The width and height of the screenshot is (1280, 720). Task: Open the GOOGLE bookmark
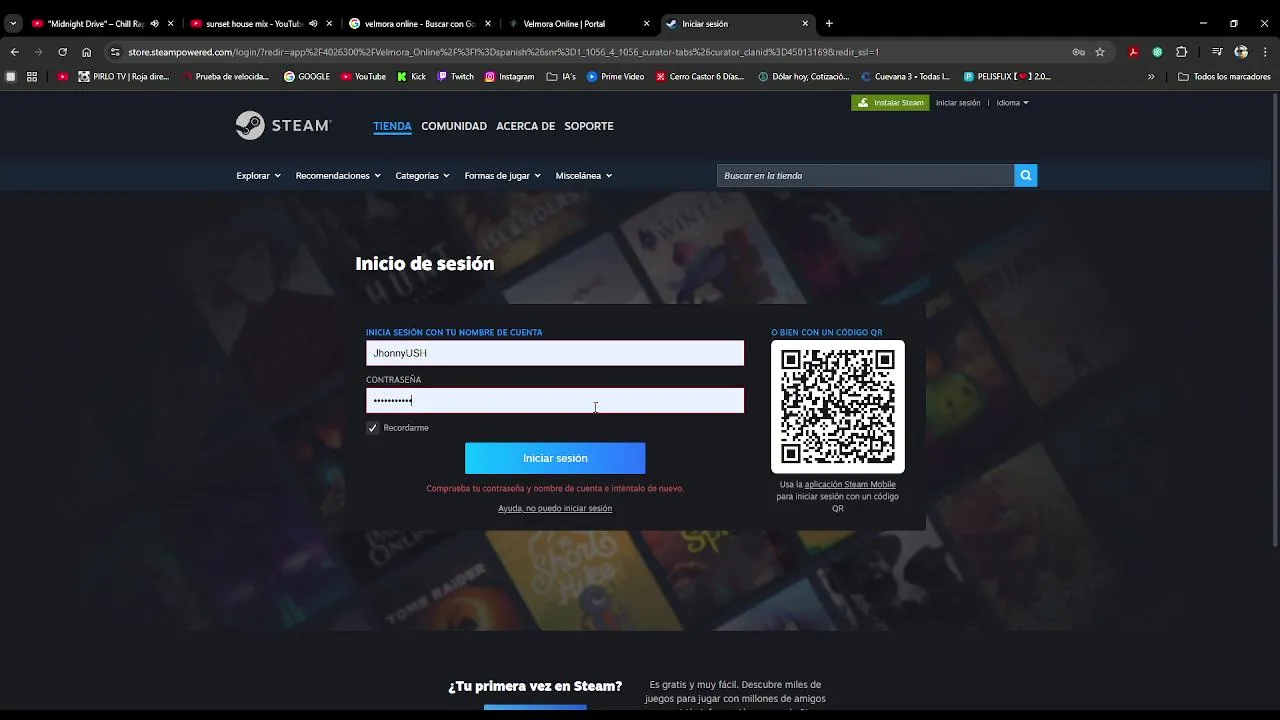point(307,76)
